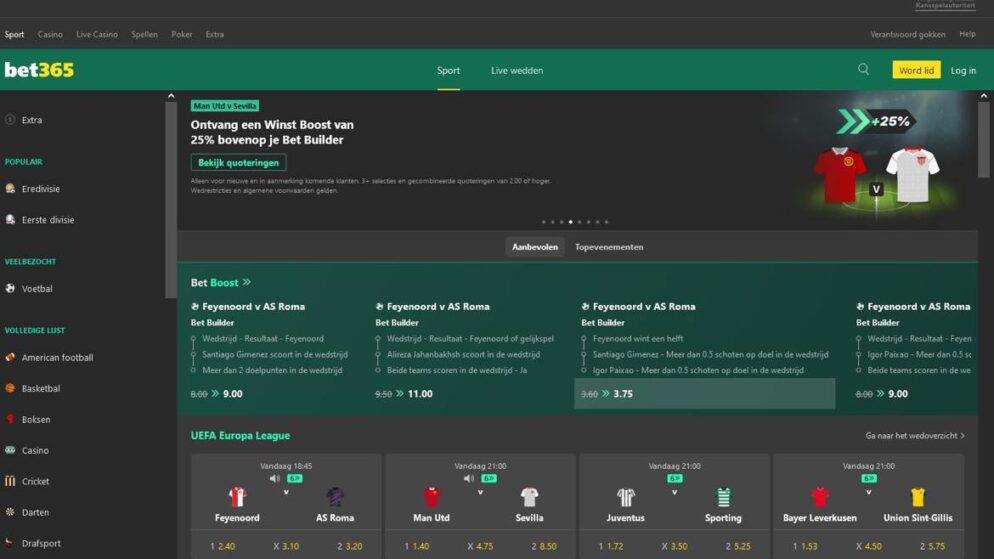
Task: Open Ga naar het wedoverzicht chevron link
Action: pyautogui.click(x=915, y=435)
